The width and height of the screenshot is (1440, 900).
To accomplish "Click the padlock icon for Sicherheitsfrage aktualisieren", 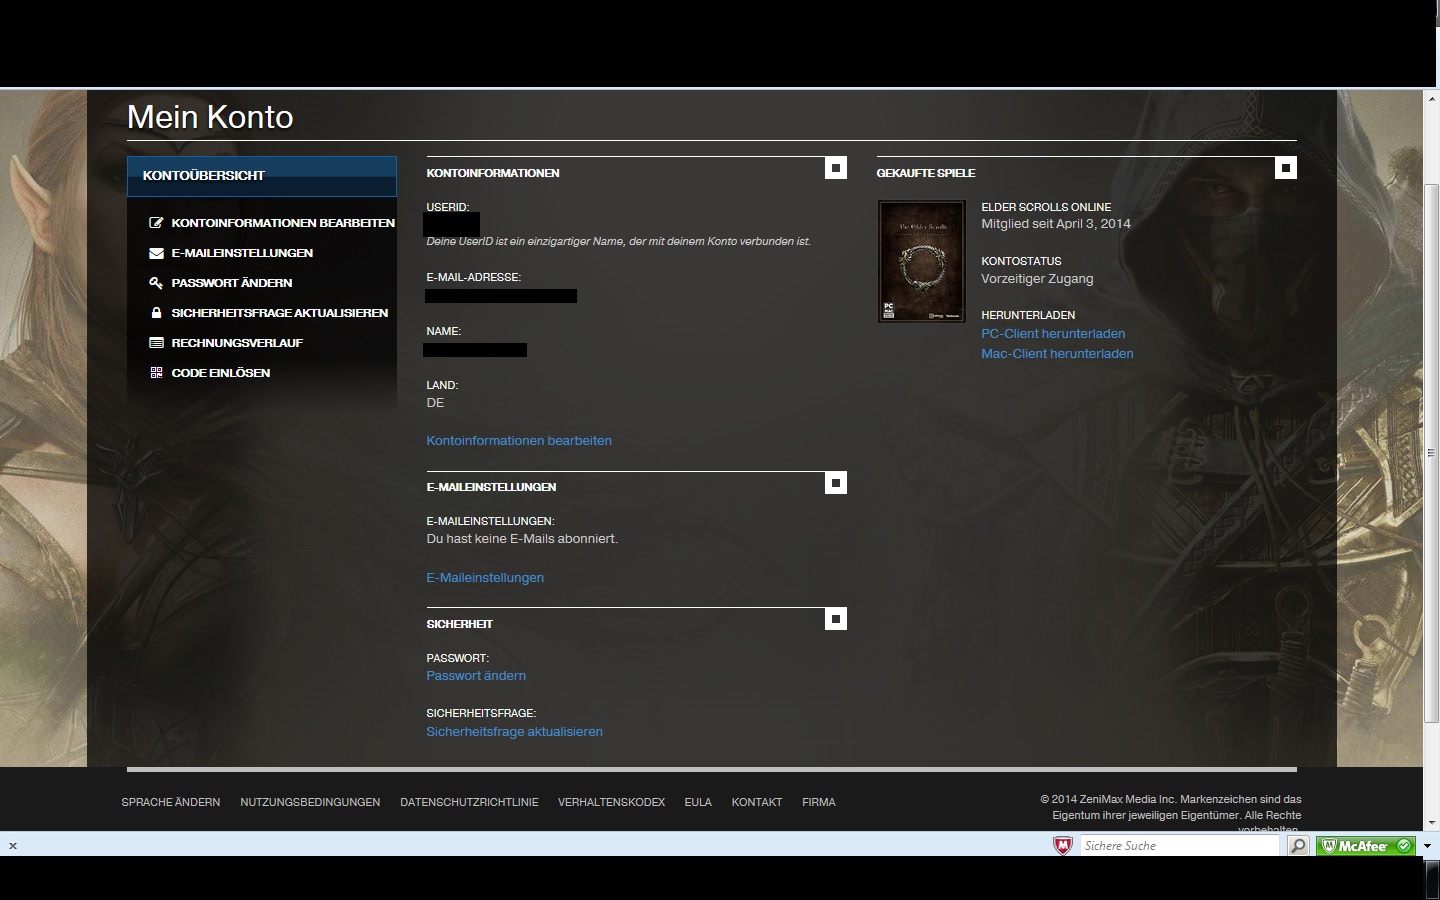I will click(x=156, y=313).
